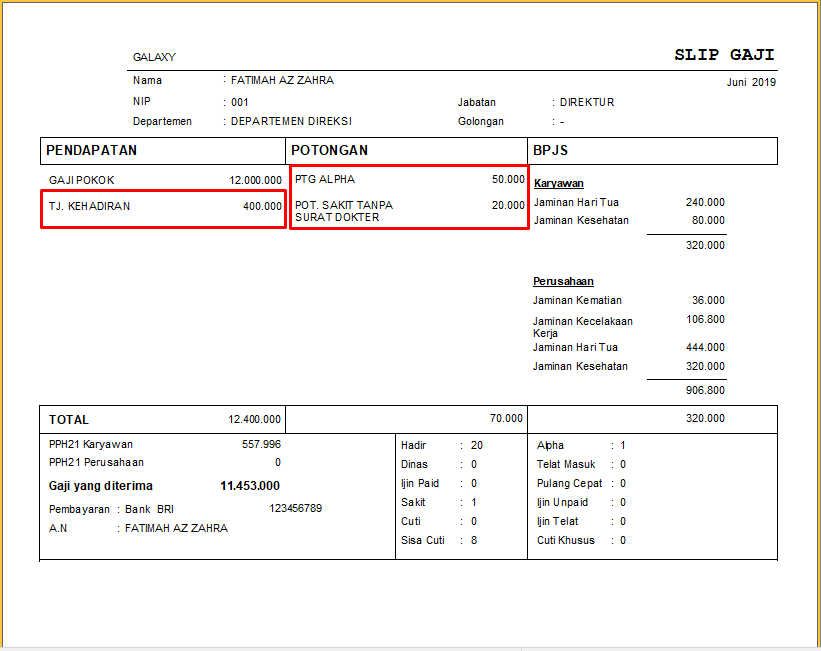The height and width of the screenshot is (651, 821).
Task: Select employee name FATIMAH AZ ZAHRA at top
Action: 282,81
